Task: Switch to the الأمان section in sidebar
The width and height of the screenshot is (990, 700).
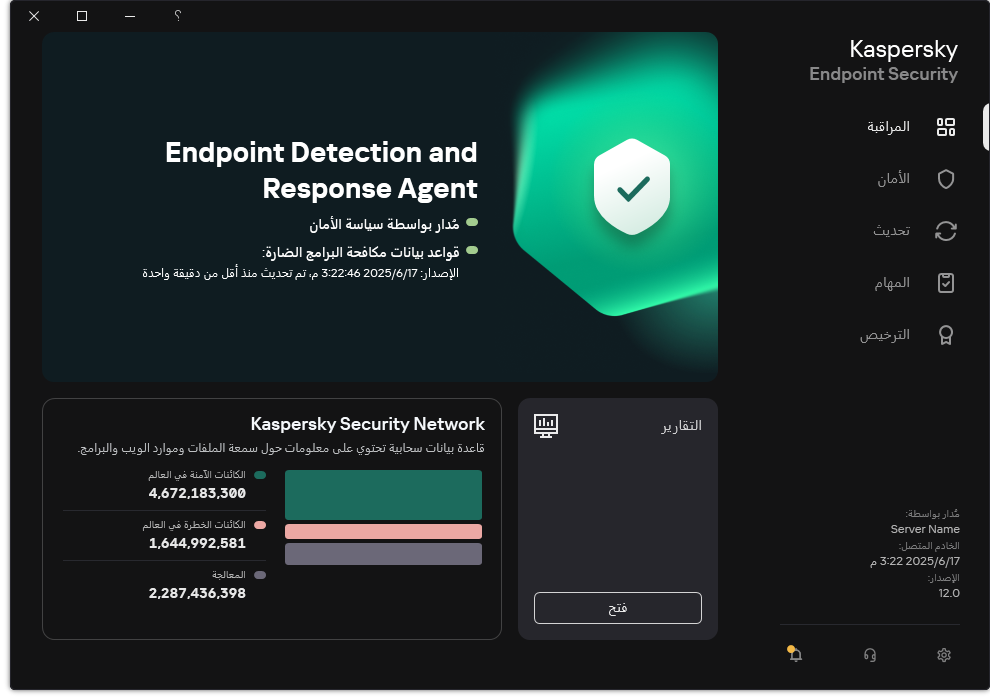Action: click(x=896, y=179)
